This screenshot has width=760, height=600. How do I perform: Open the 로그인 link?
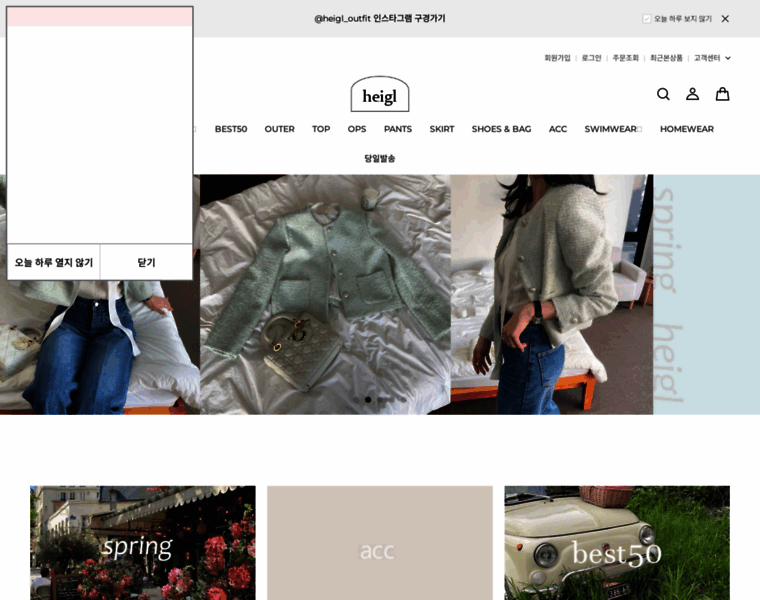591,58
